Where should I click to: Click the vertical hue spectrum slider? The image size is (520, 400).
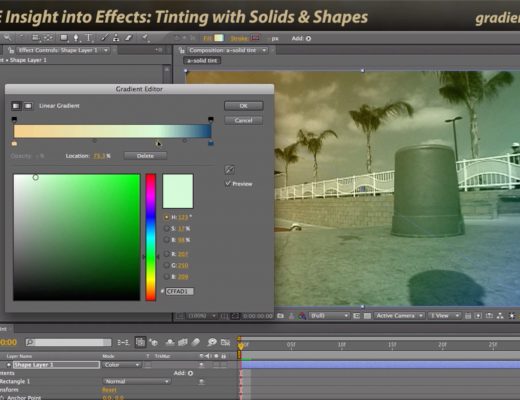pos(151,237)
